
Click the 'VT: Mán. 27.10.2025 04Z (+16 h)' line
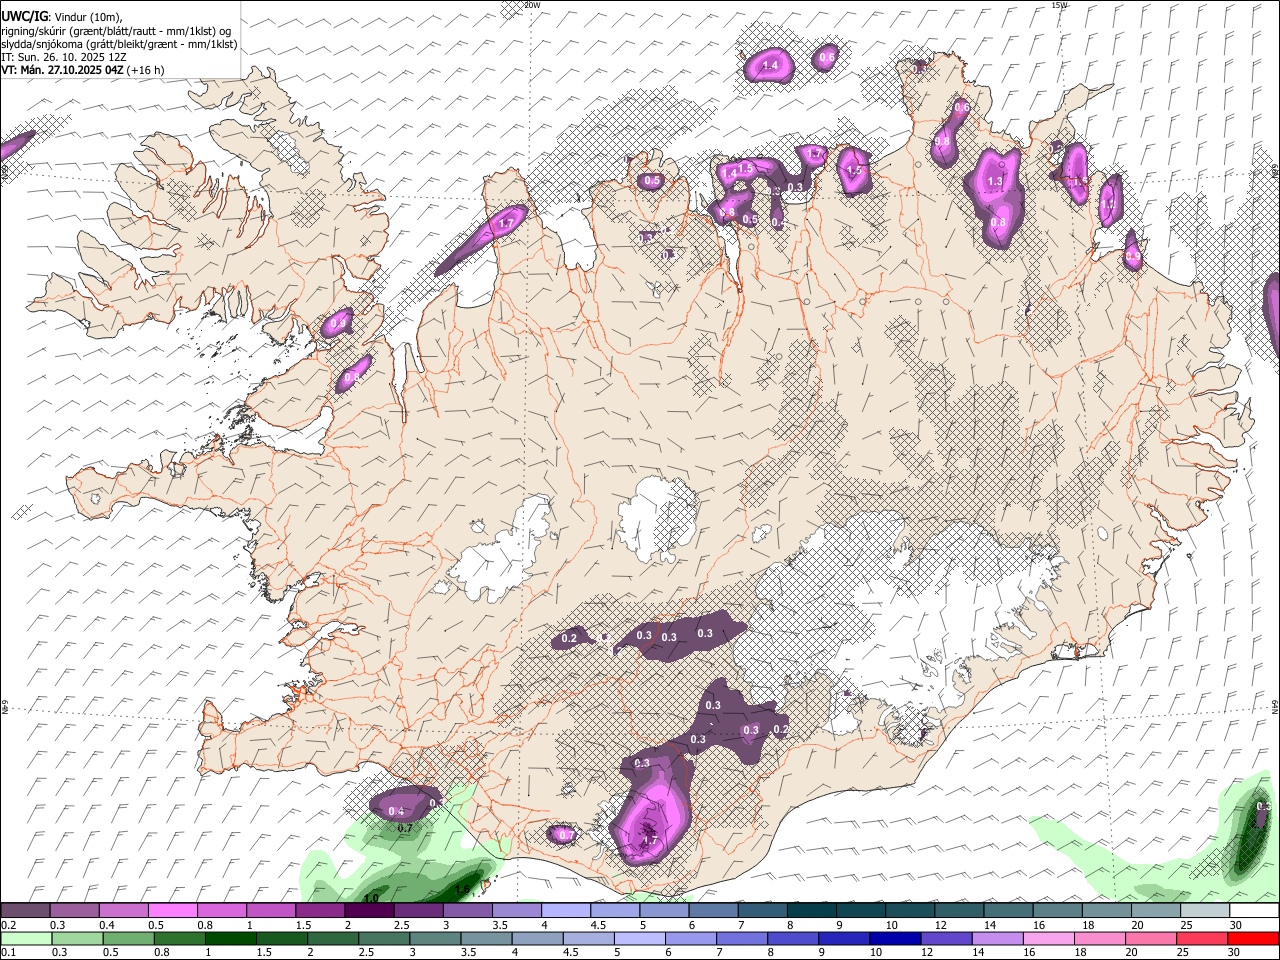pyautogui.click(x=83, y=70)
